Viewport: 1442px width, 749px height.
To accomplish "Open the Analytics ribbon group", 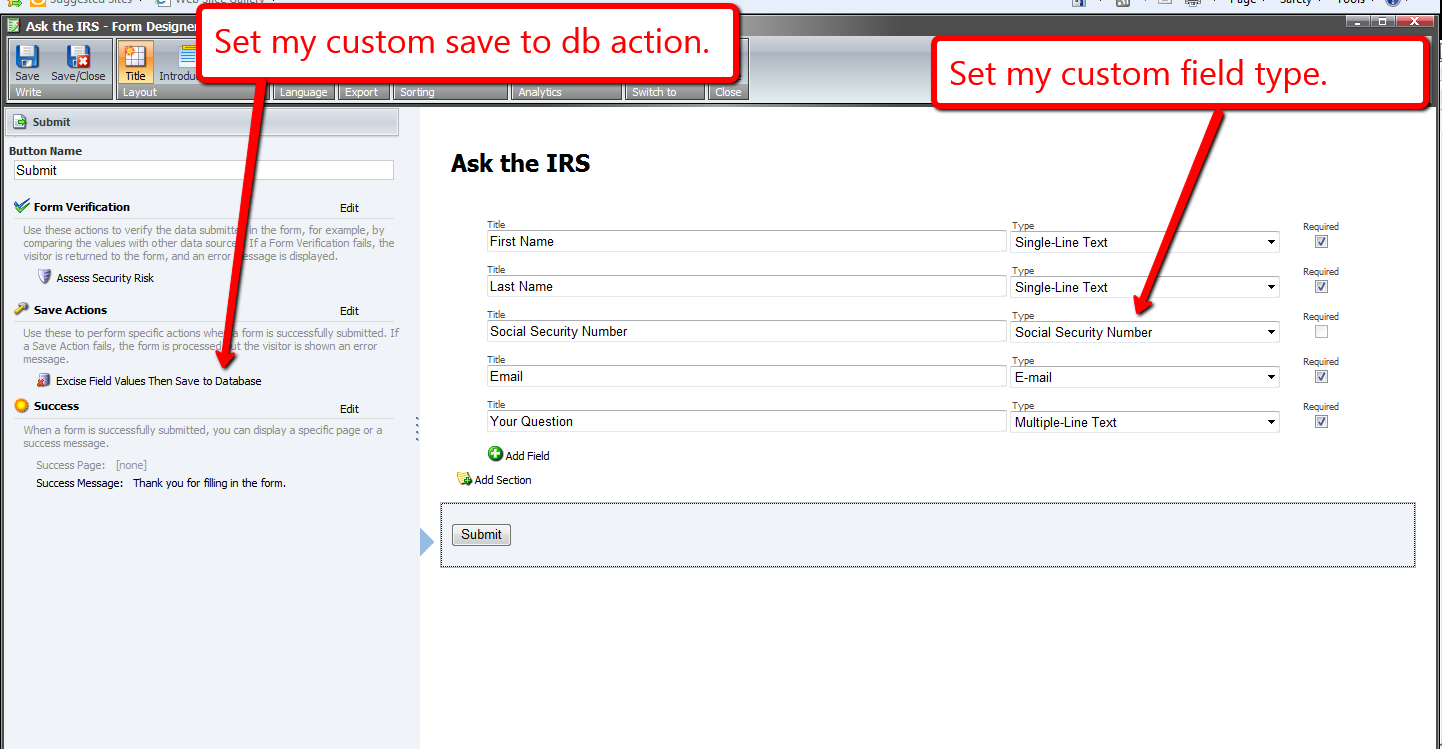I will point(540,92).
